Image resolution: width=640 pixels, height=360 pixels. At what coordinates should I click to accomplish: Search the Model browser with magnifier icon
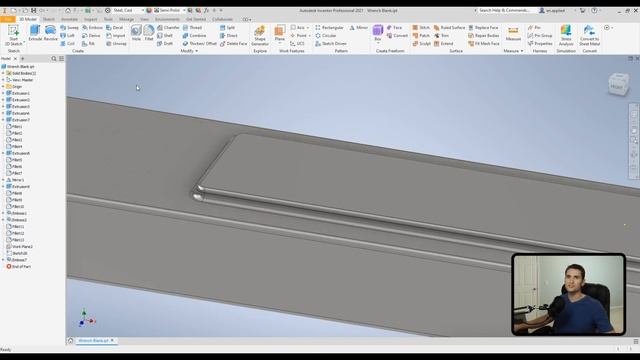pyautogui.click(x=54, y=59)
